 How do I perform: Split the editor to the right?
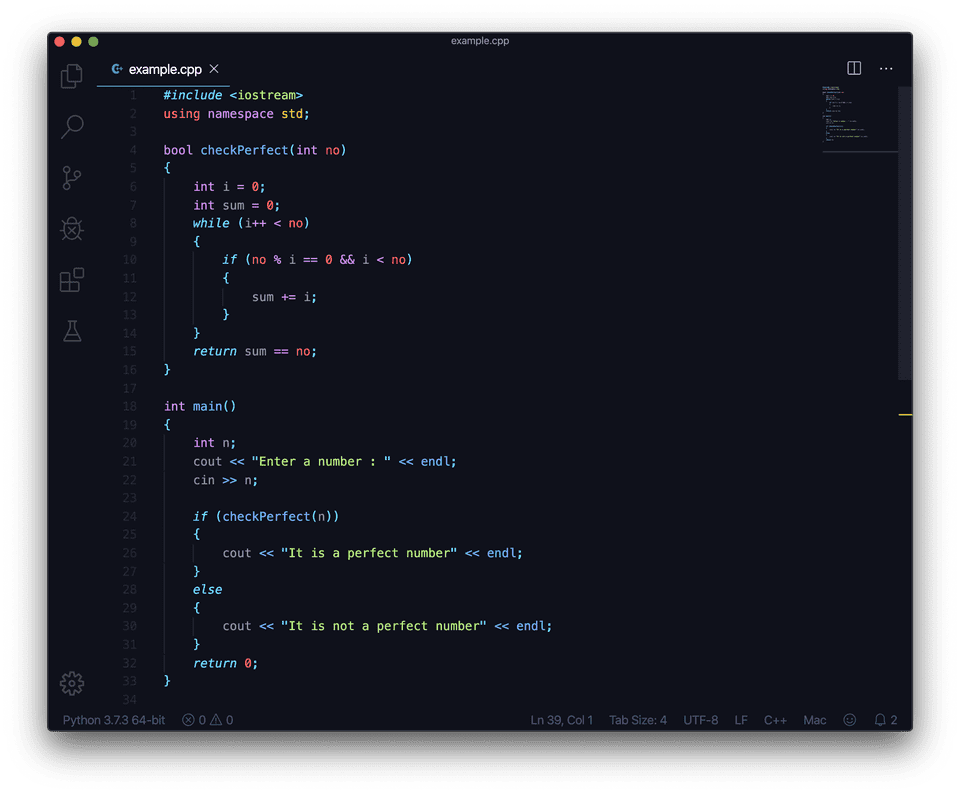853,68
